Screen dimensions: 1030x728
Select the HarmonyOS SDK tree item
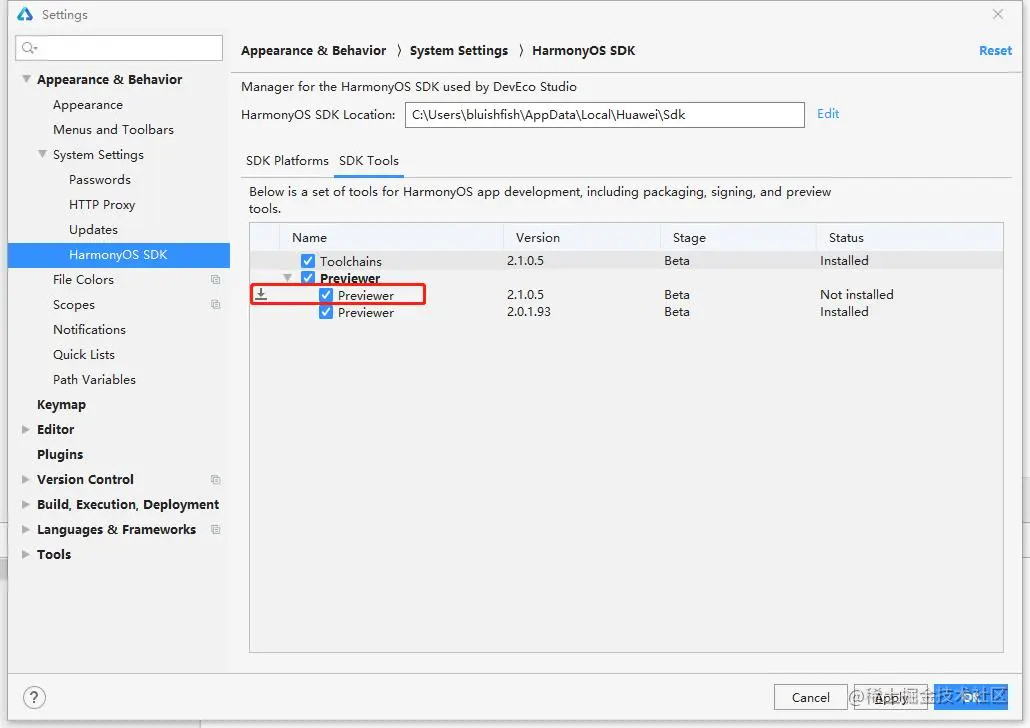tap(119, 255)
